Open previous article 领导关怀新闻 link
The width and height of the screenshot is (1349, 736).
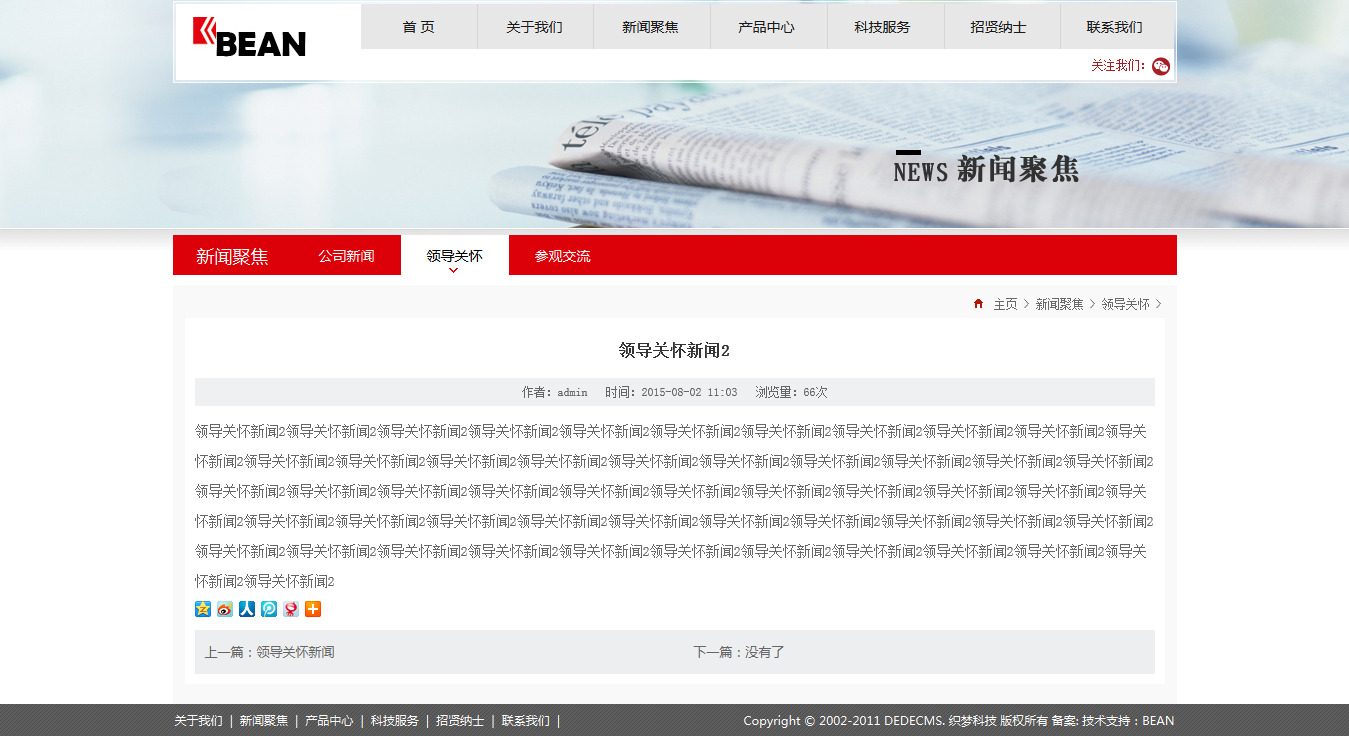(295, 652)
